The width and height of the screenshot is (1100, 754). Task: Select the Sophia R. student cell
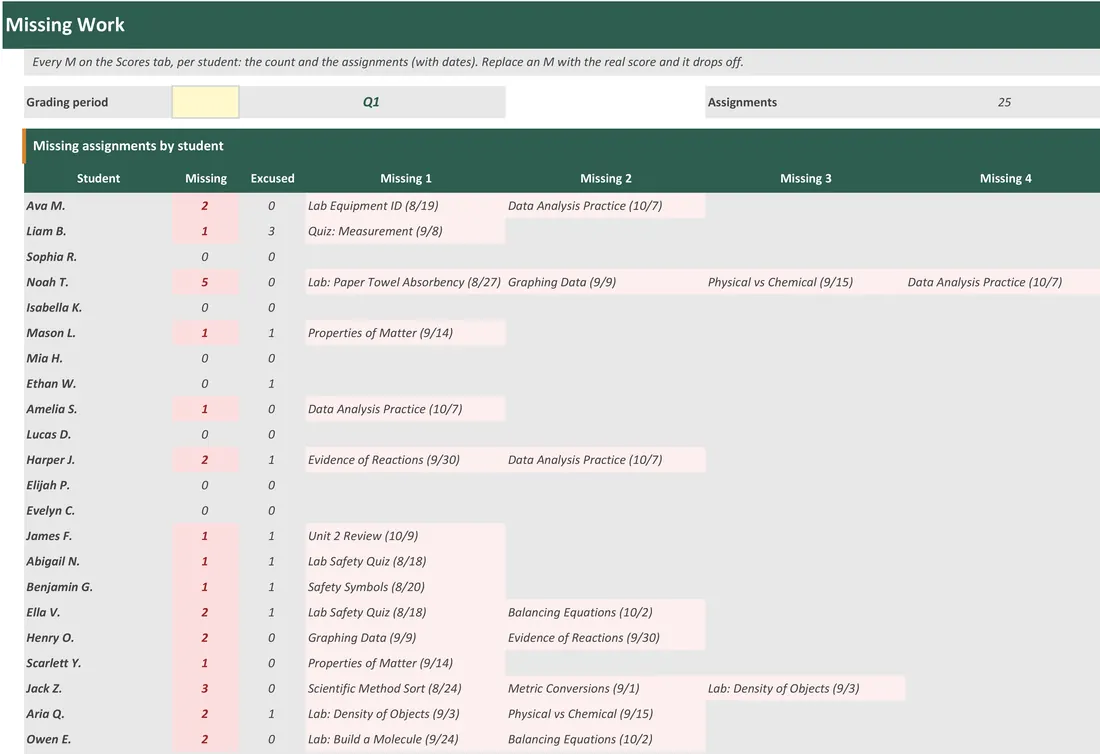click(98, 257)
